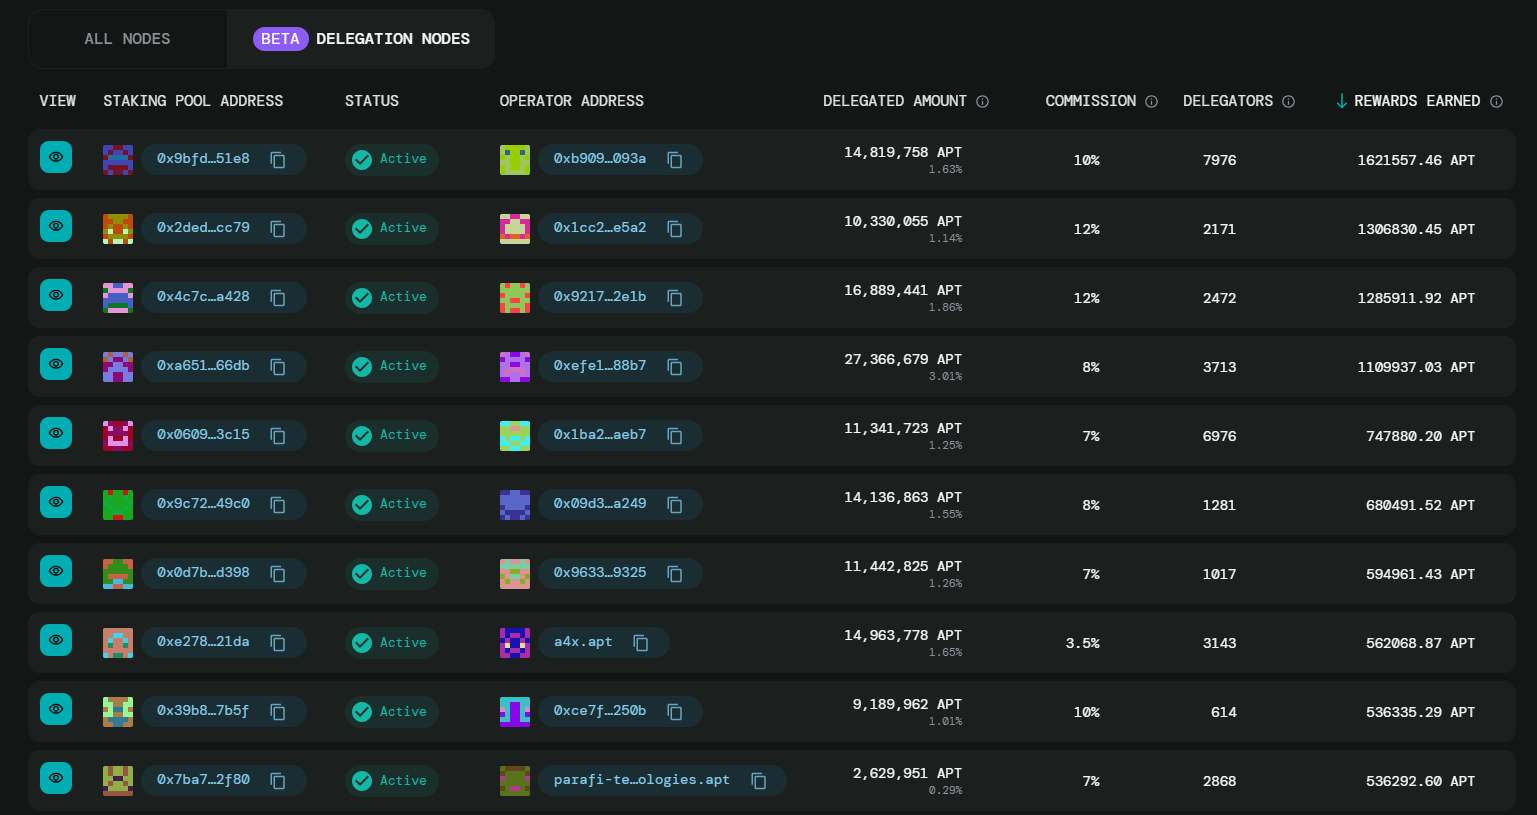Click the 0x9c72…49c0 pool identicon

(x=118, y=505)
